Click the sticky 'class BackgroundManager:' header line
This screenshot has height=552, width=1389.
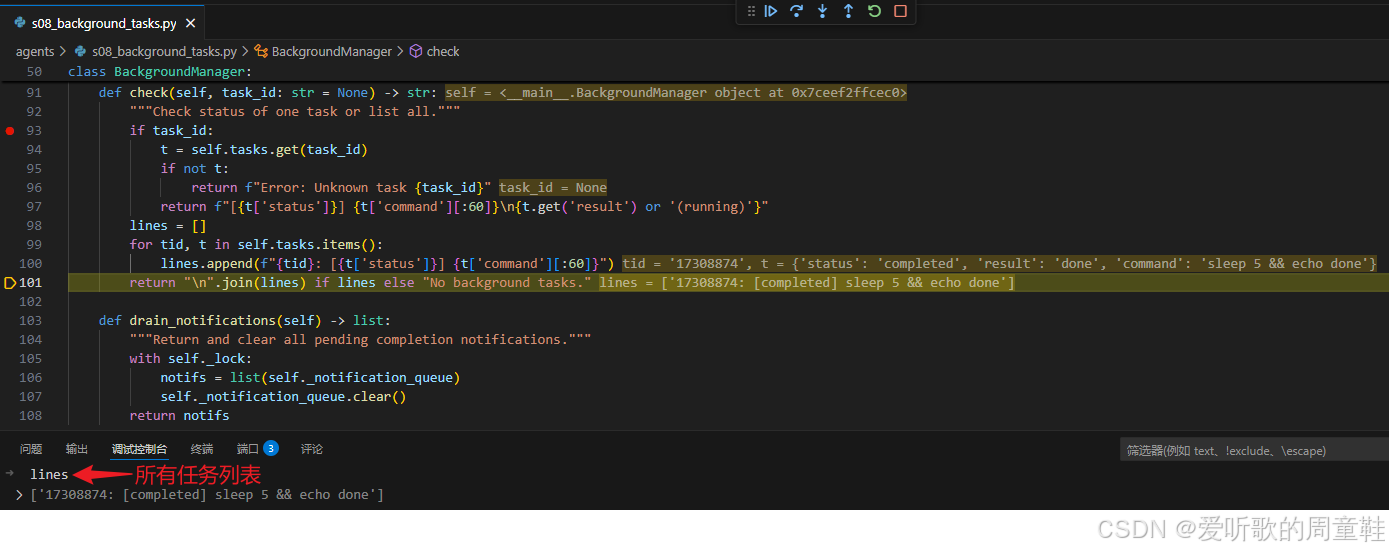160,72
